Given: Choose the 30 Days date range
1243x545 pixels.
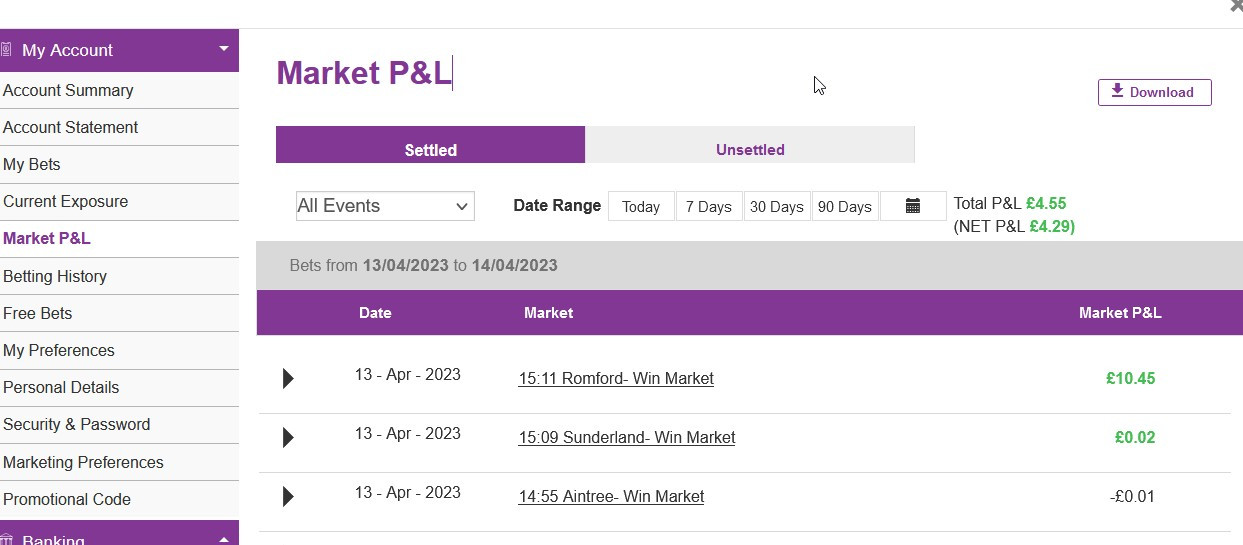Looking at the screenshot, I should click(777, 207).
